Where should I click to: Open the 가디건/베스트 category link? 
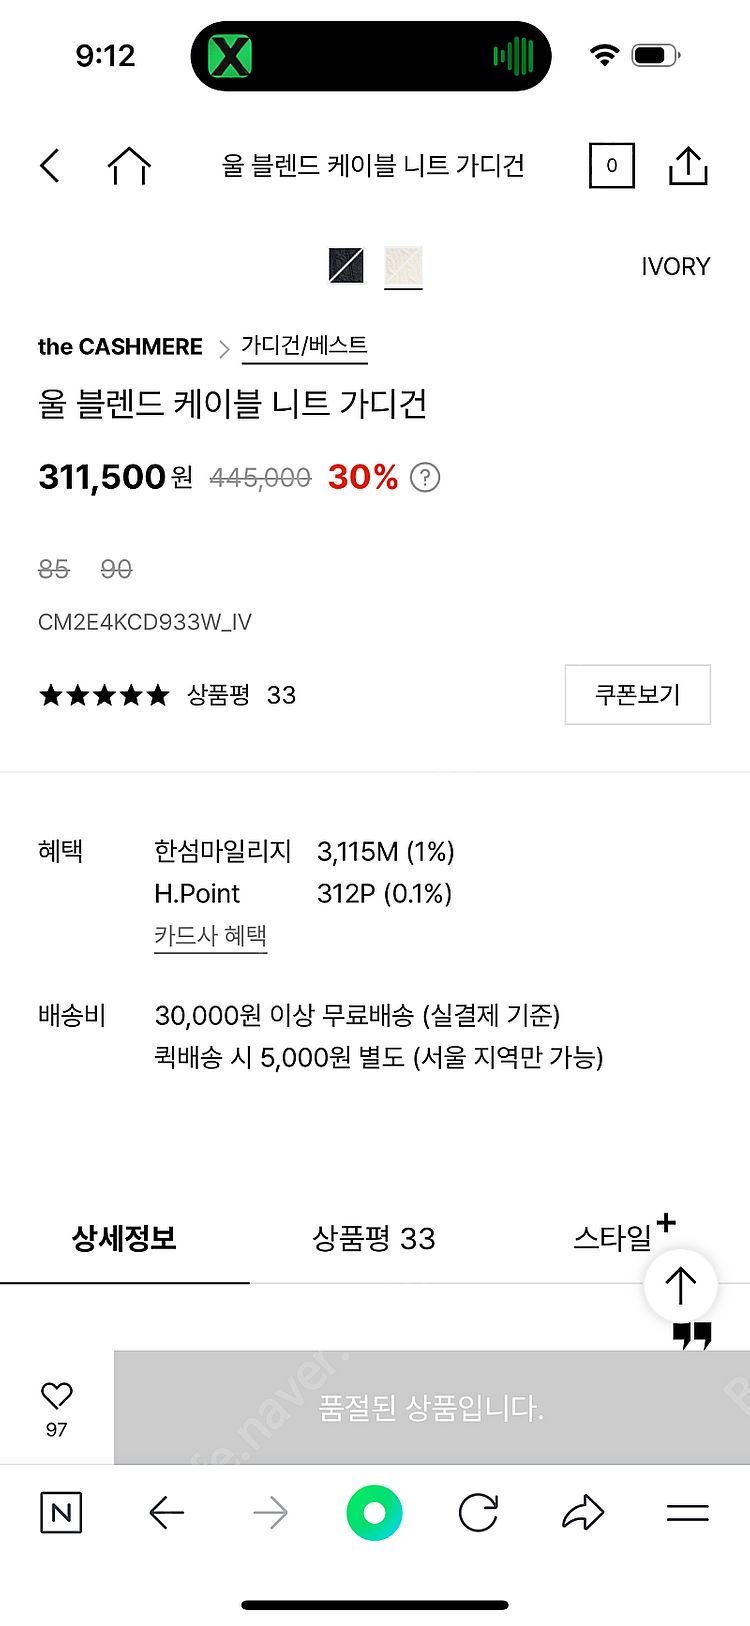tap(304, 346)
